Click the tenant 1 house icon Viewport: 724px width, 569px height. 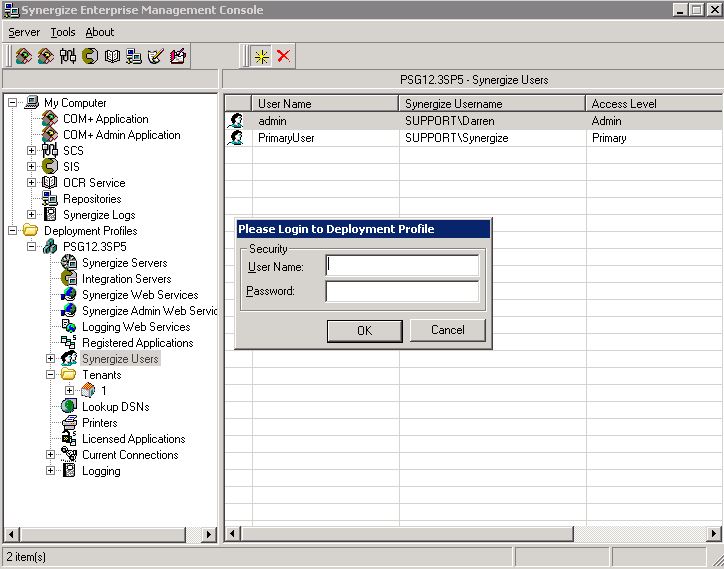tap(88, 390)
